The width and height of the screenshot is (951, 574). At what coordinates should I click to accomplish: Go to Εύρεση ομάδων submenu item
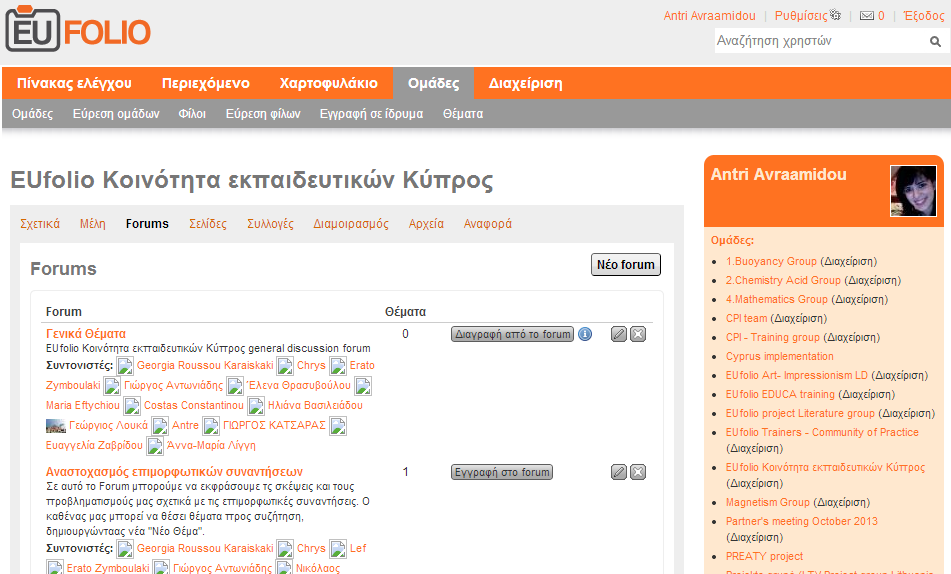pyautogui.click(x=116, y=113)
